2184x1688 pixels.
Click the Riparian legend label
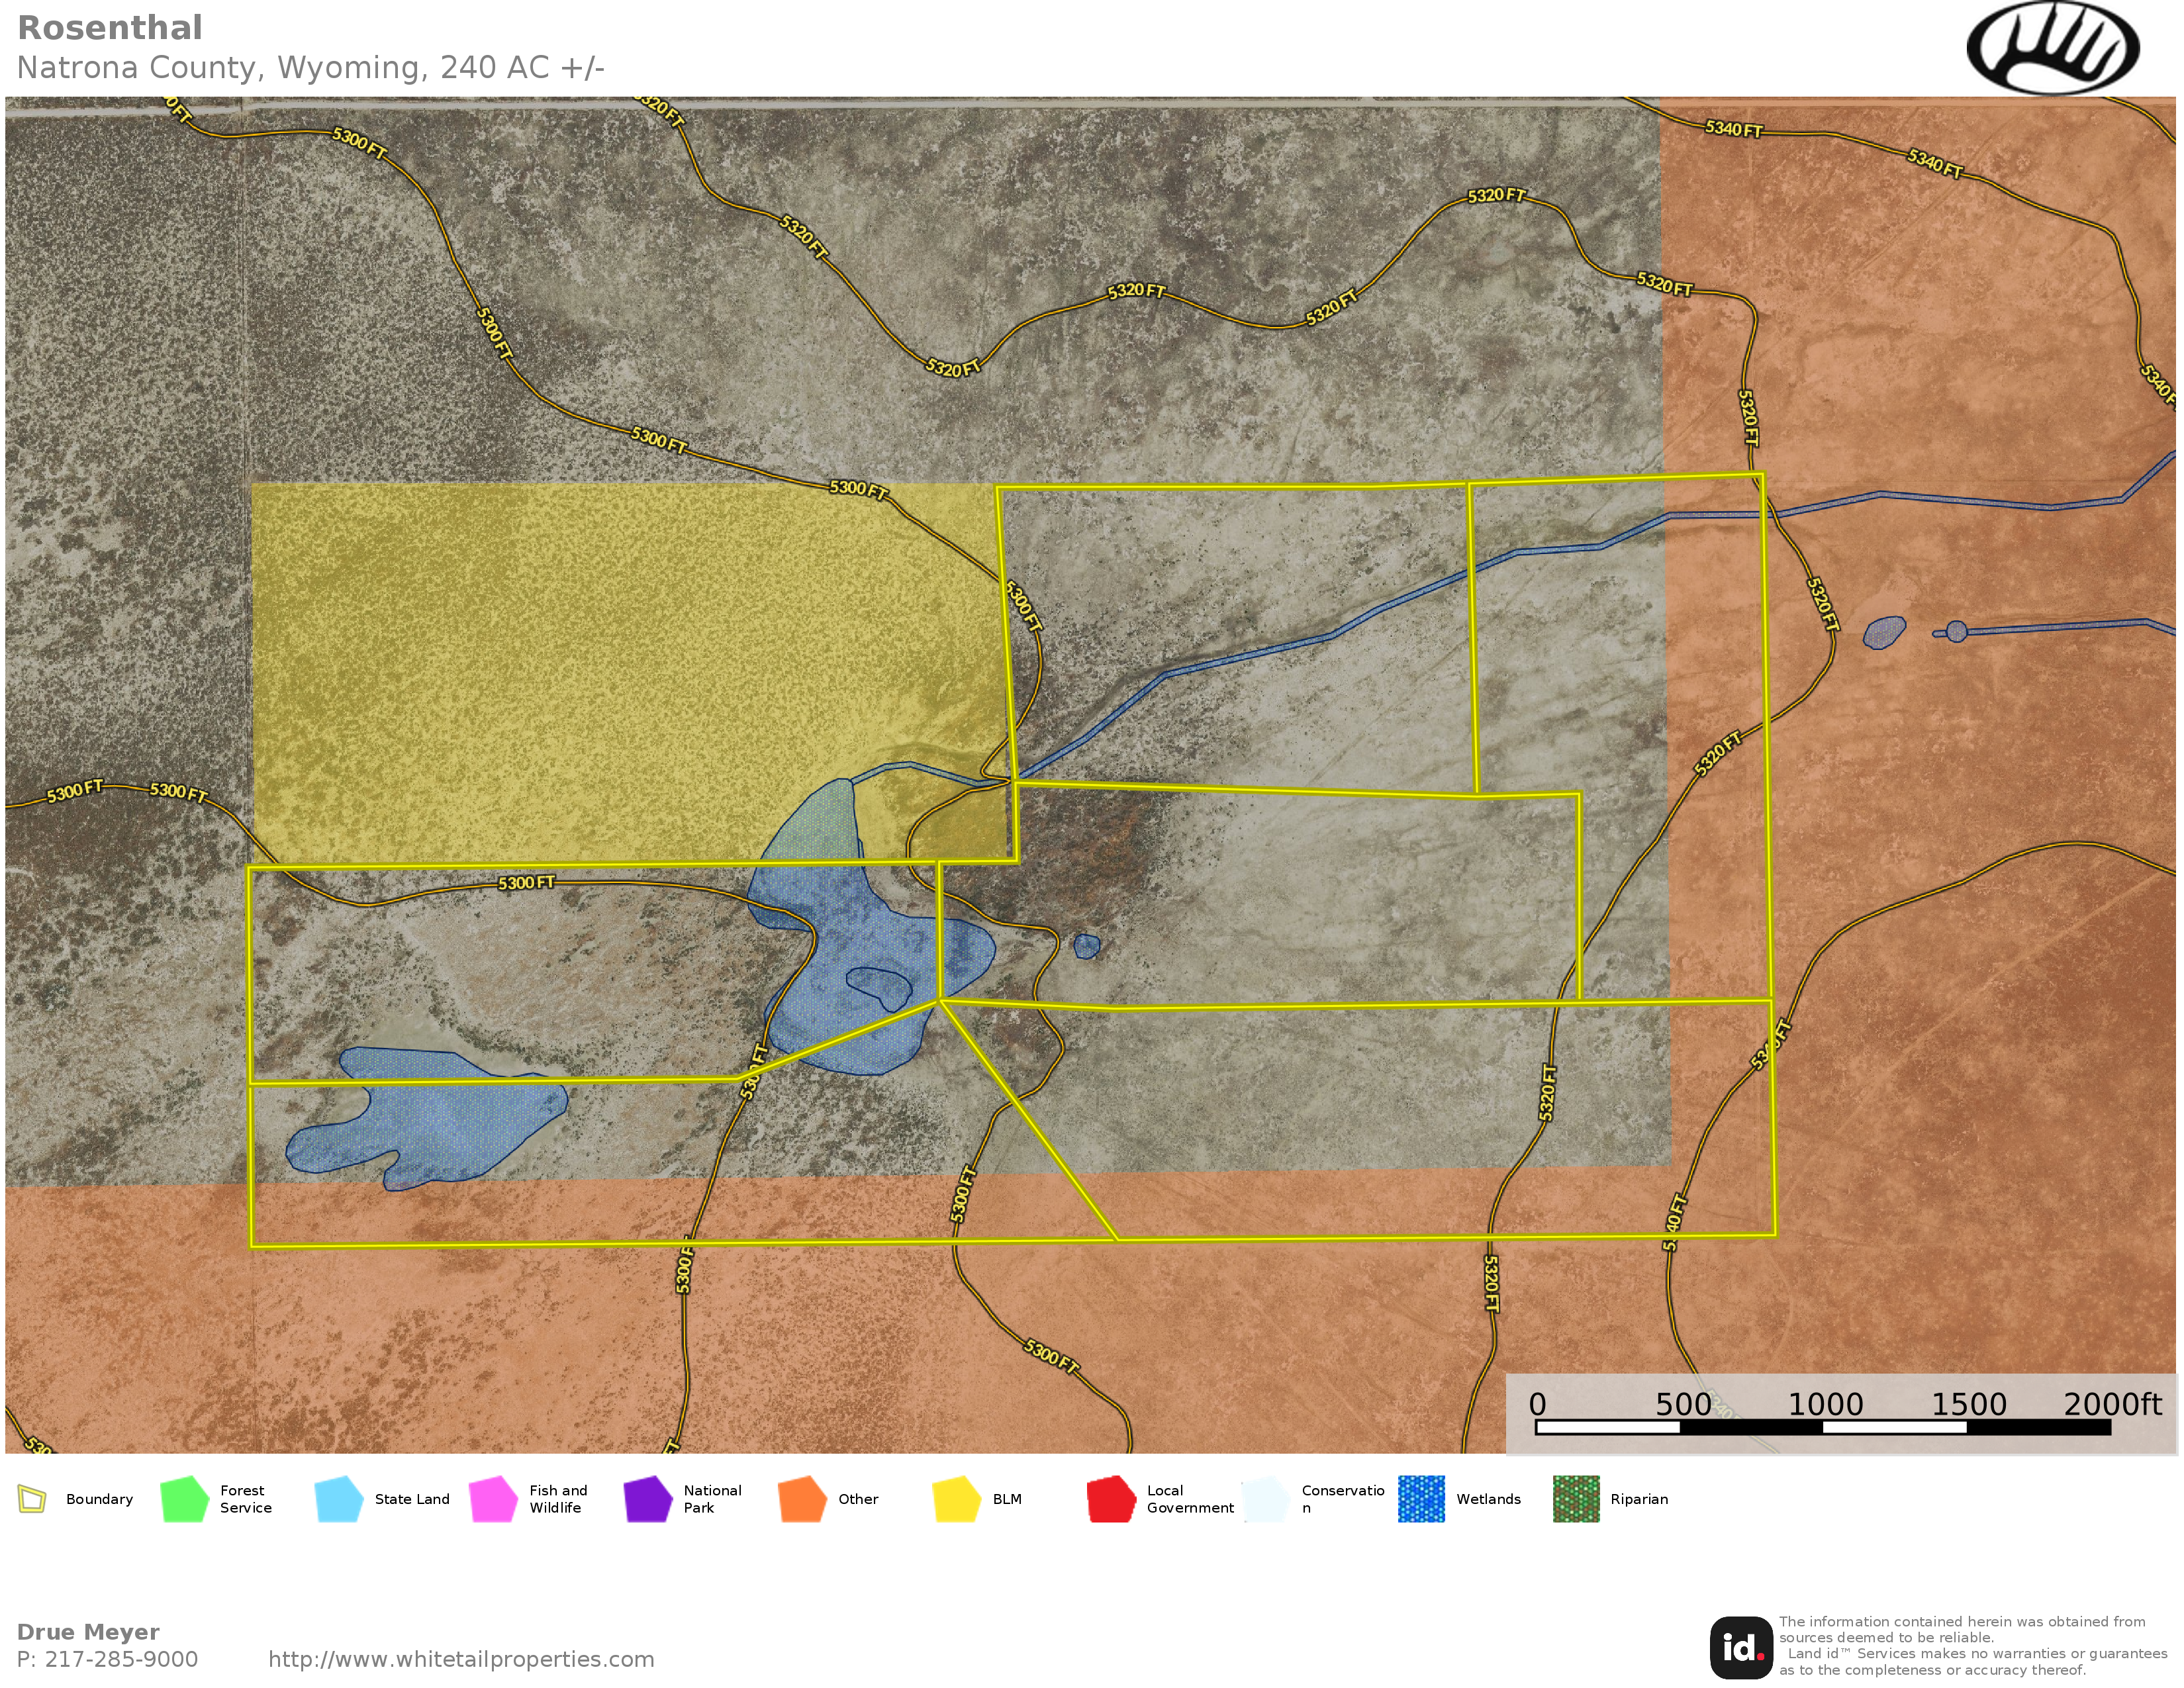1639,1499
